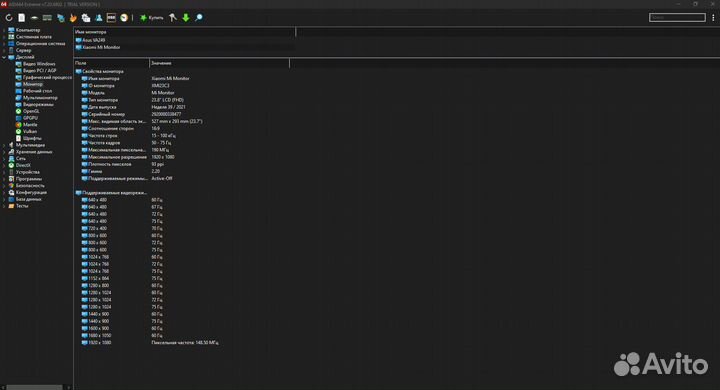Click the Шрифты fonts icon
Screen dimensions: 720x390
point(18,138)
